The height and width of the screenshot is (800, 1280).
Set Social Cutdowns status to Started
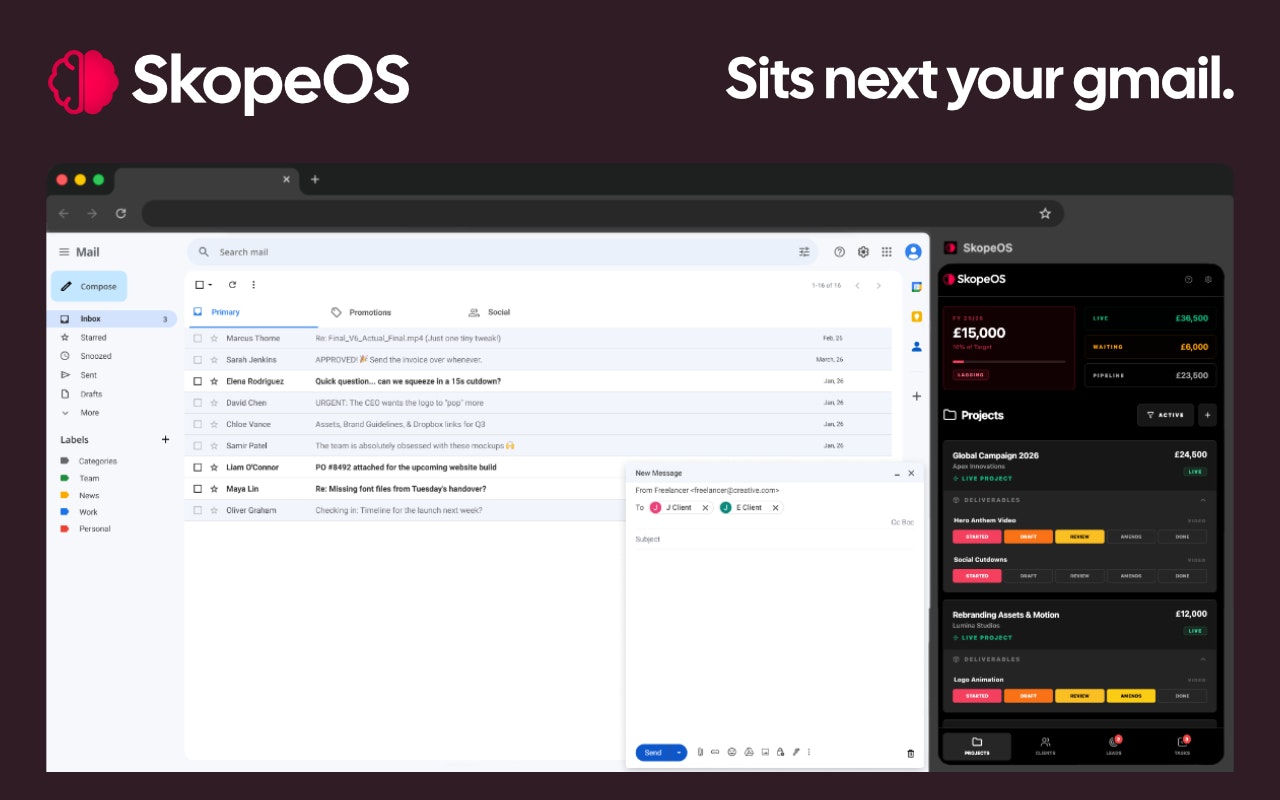pos(977,576)
